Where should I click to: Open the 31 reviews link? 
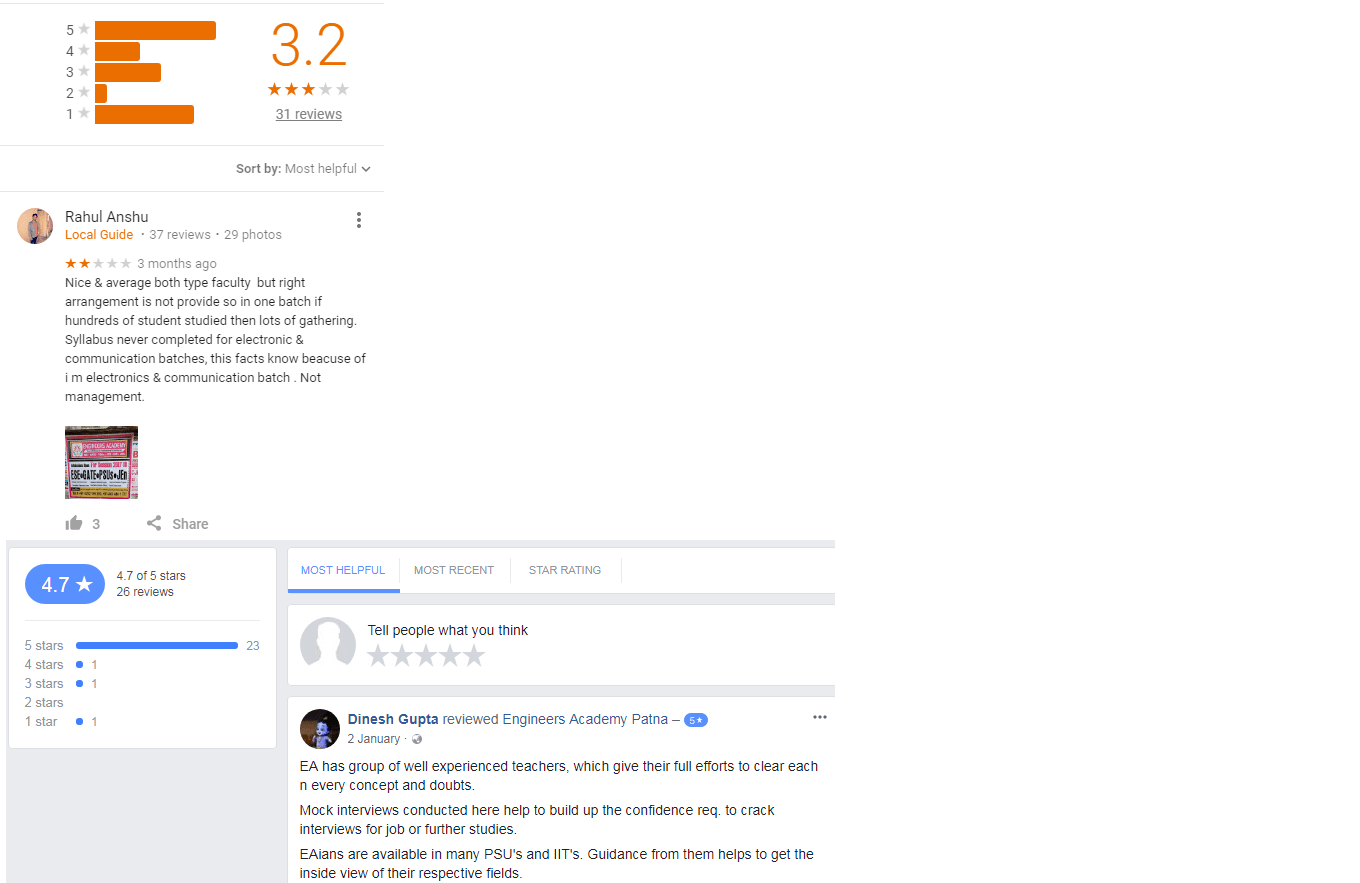[309, 114]
